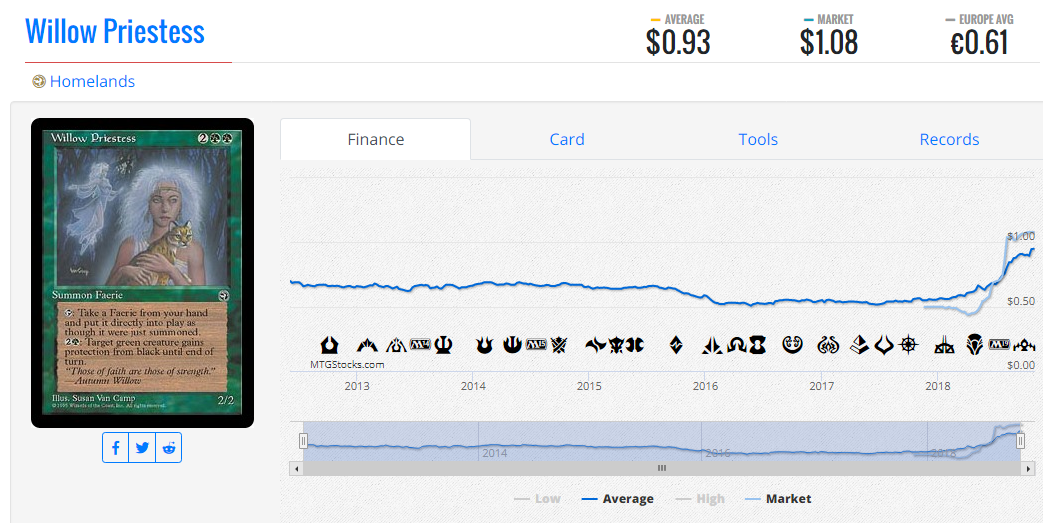Click the Dominaria set marker

tap(974, 345)
